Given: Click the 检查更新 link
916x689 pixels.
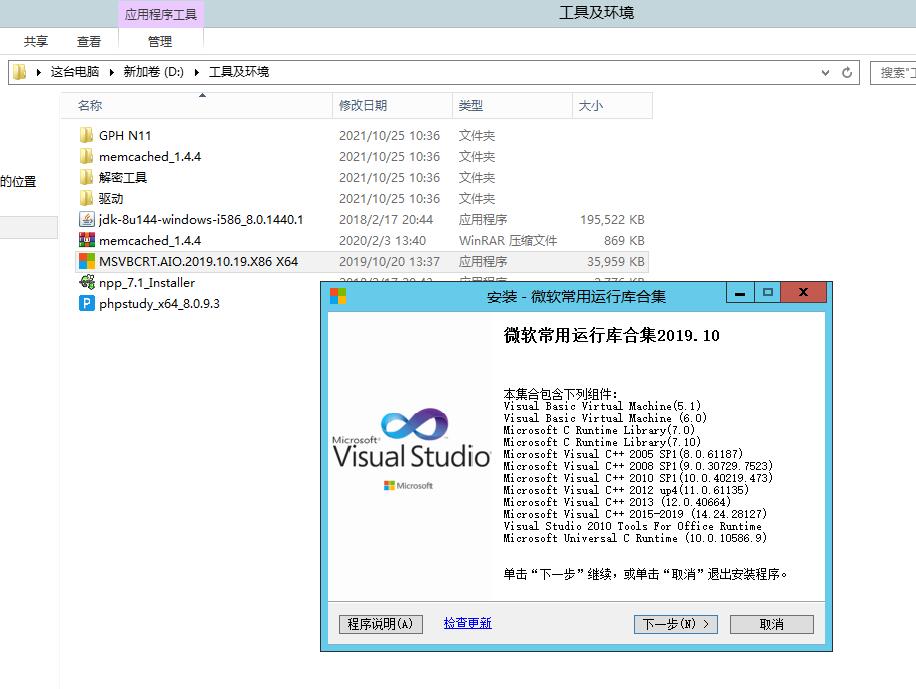Looking at the screenshot, I should pyautogui.click(x=467, y=623).
